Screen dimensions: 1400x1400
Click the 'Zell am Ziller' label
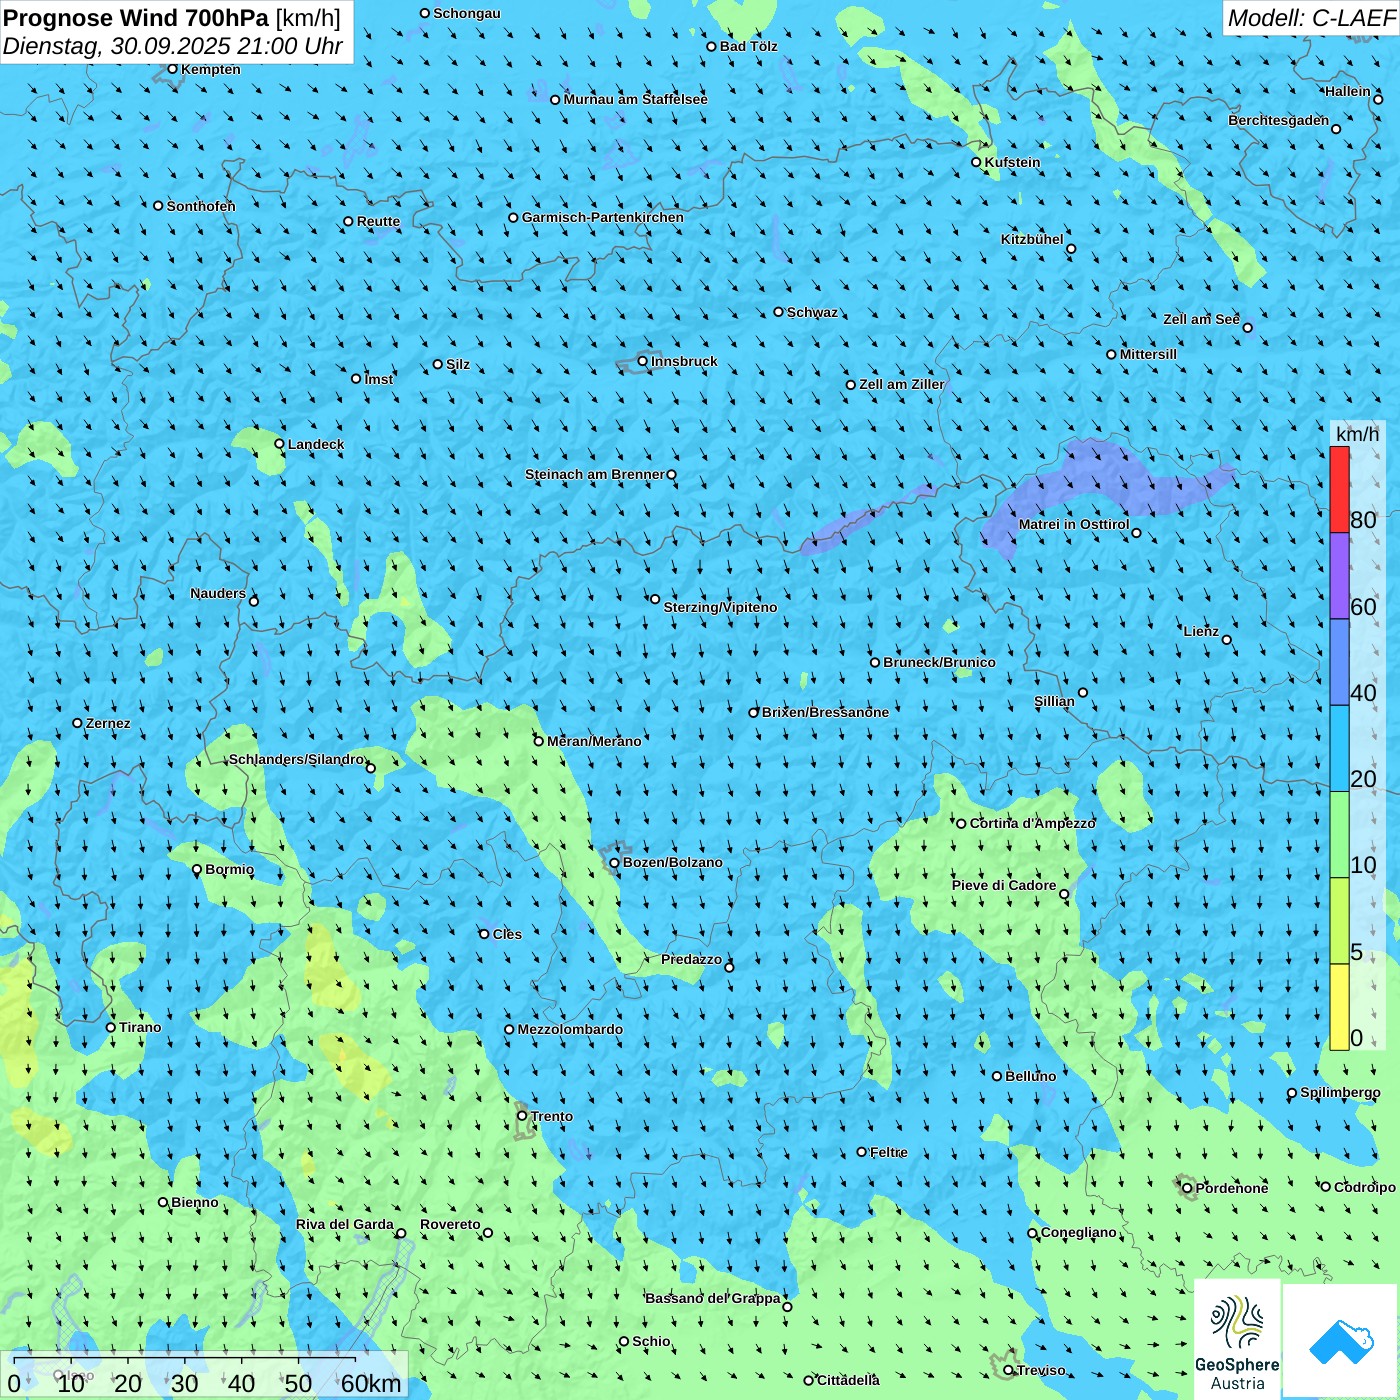902,384
